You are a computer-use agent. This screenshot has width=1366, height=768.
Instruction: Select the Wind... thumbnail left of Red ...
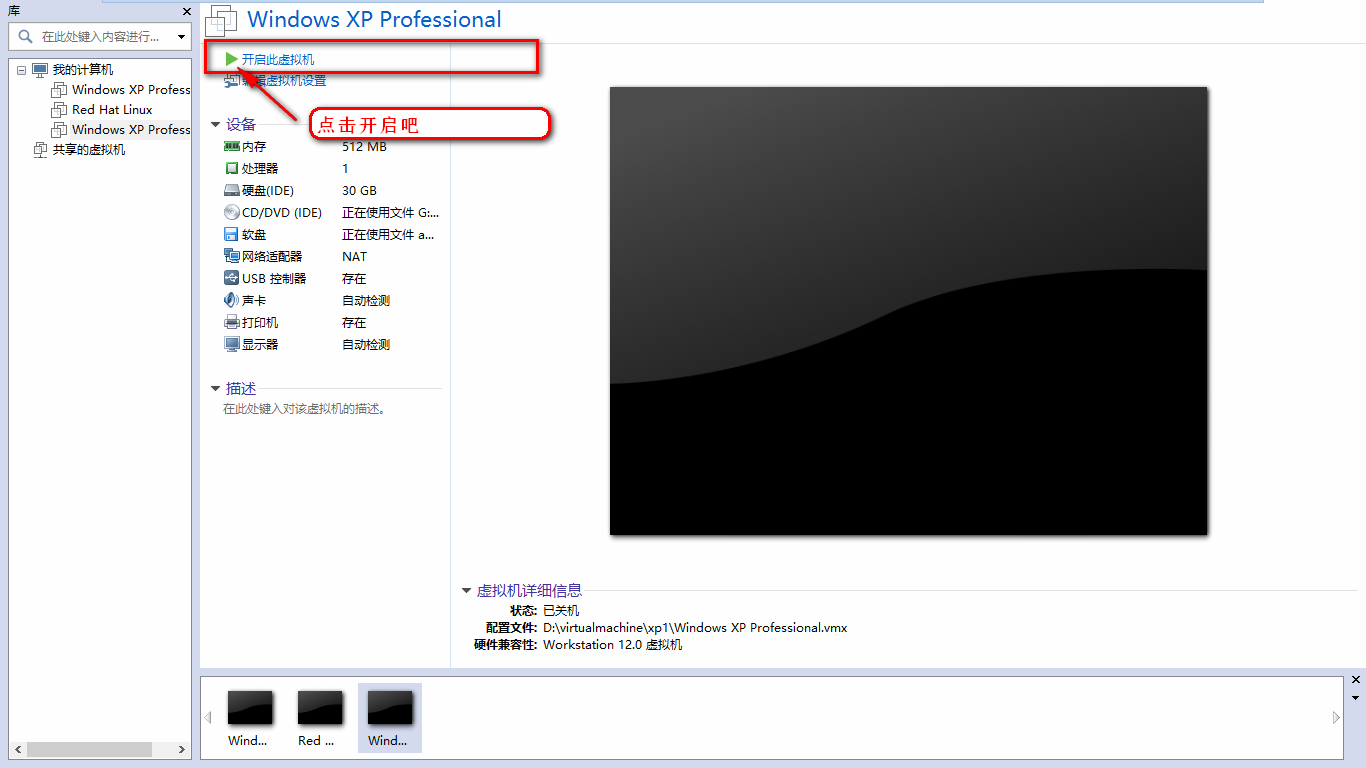[x=250, y=718]
